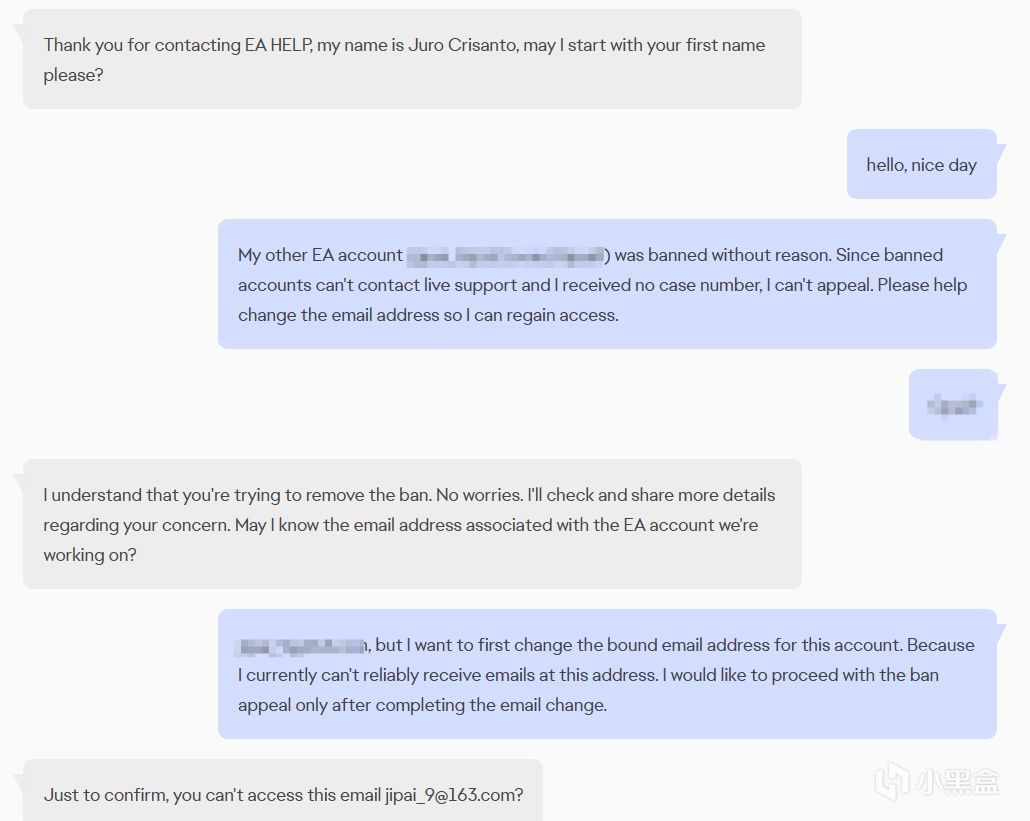
Task: Click the "hello, nice day" chat bubble
Action: (921, 165)
